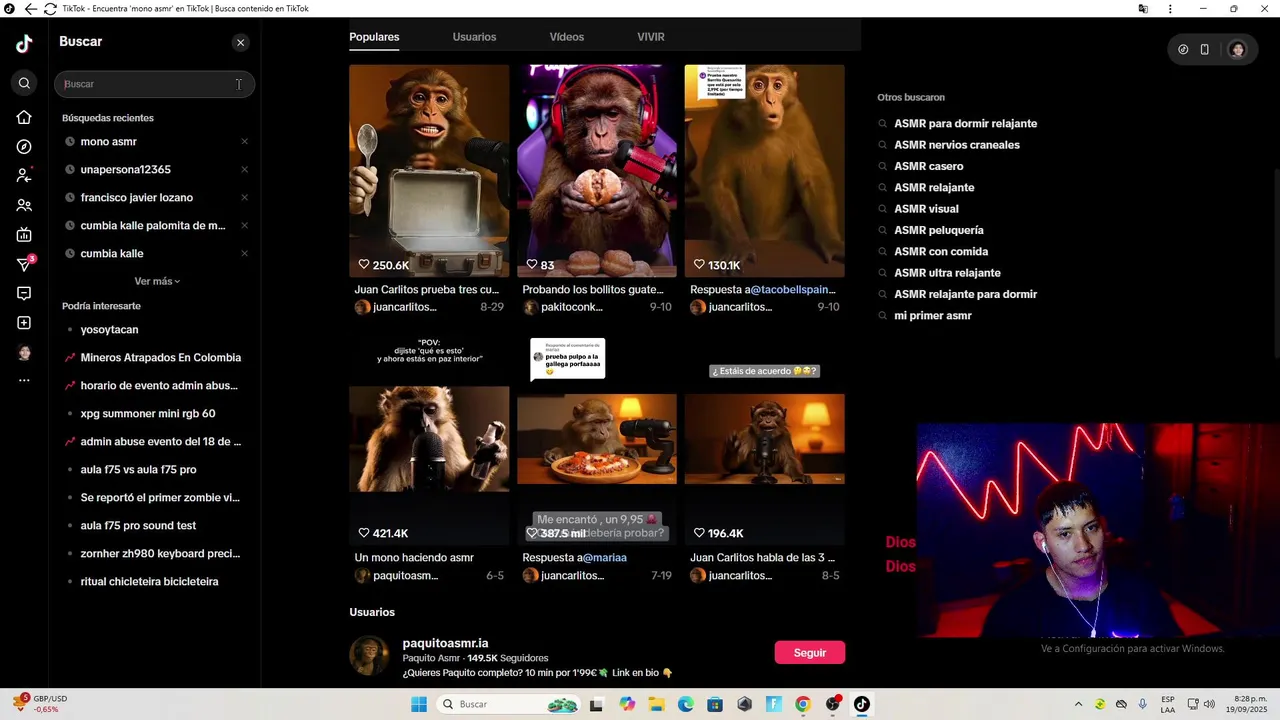Go back with the browser back arrow
Viewport: 1280px width, 720px height.
tap(30, 9)
